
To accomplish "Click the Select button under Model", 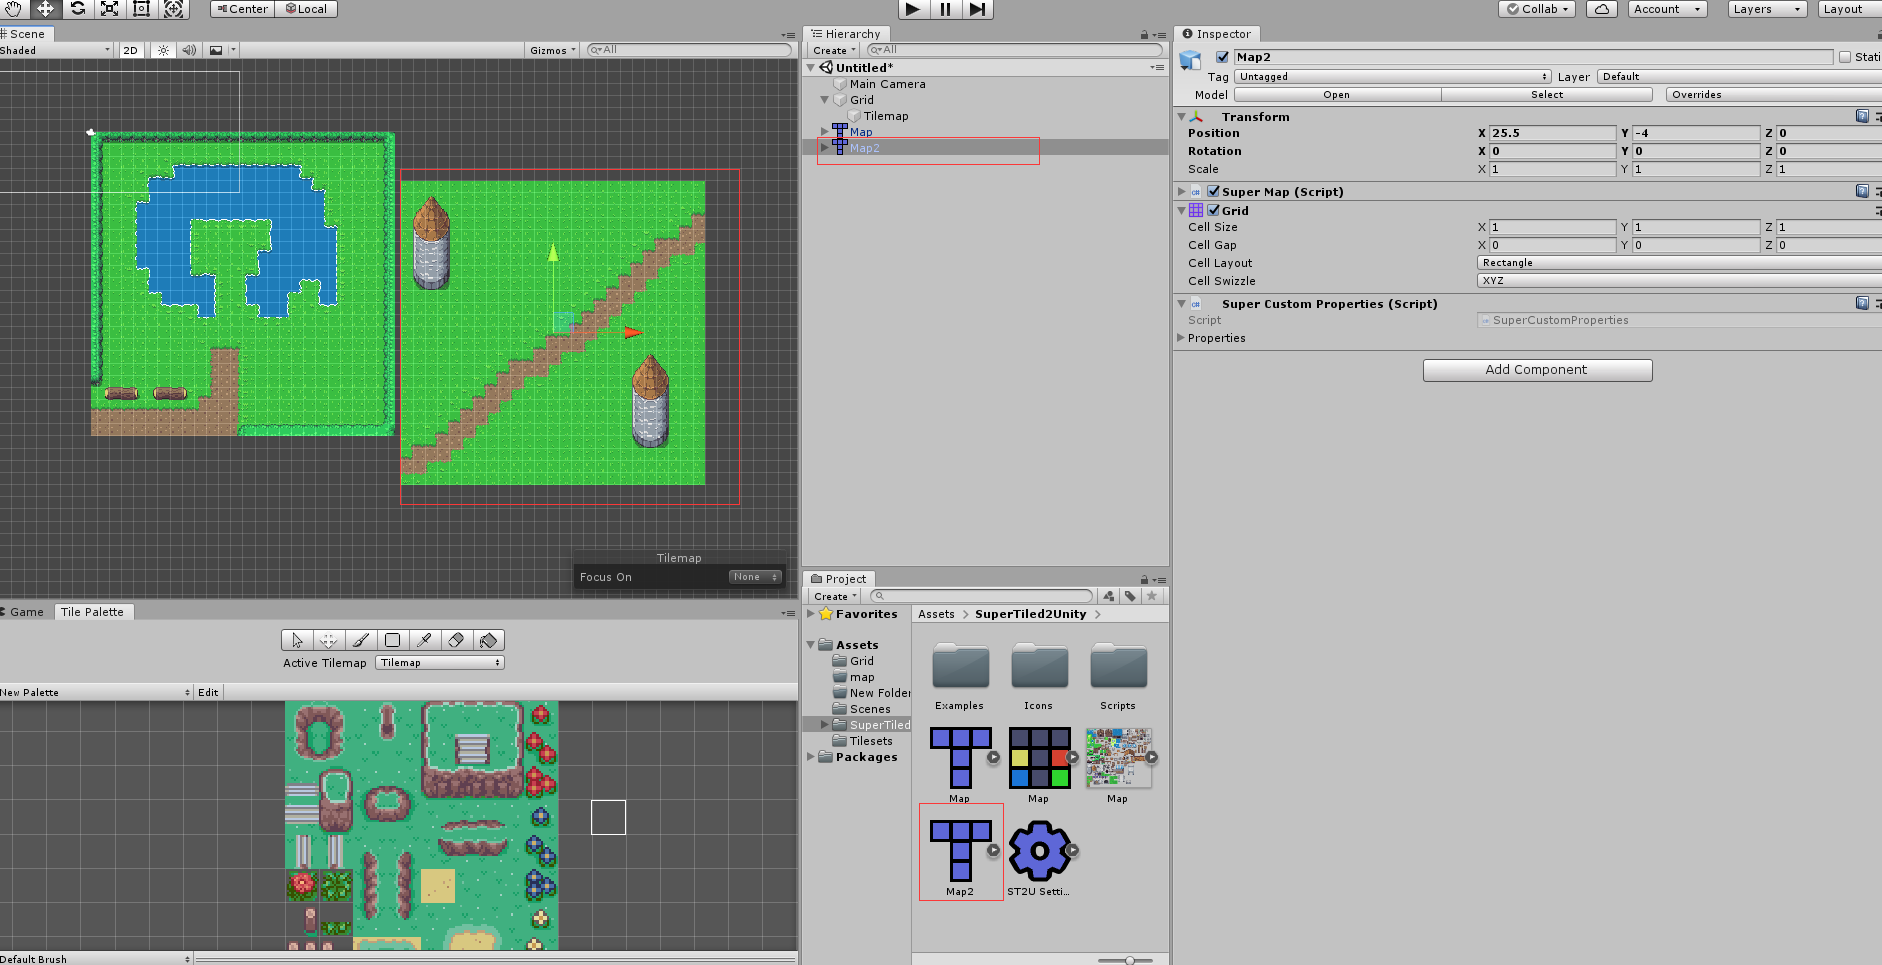I will point(1545,94).
